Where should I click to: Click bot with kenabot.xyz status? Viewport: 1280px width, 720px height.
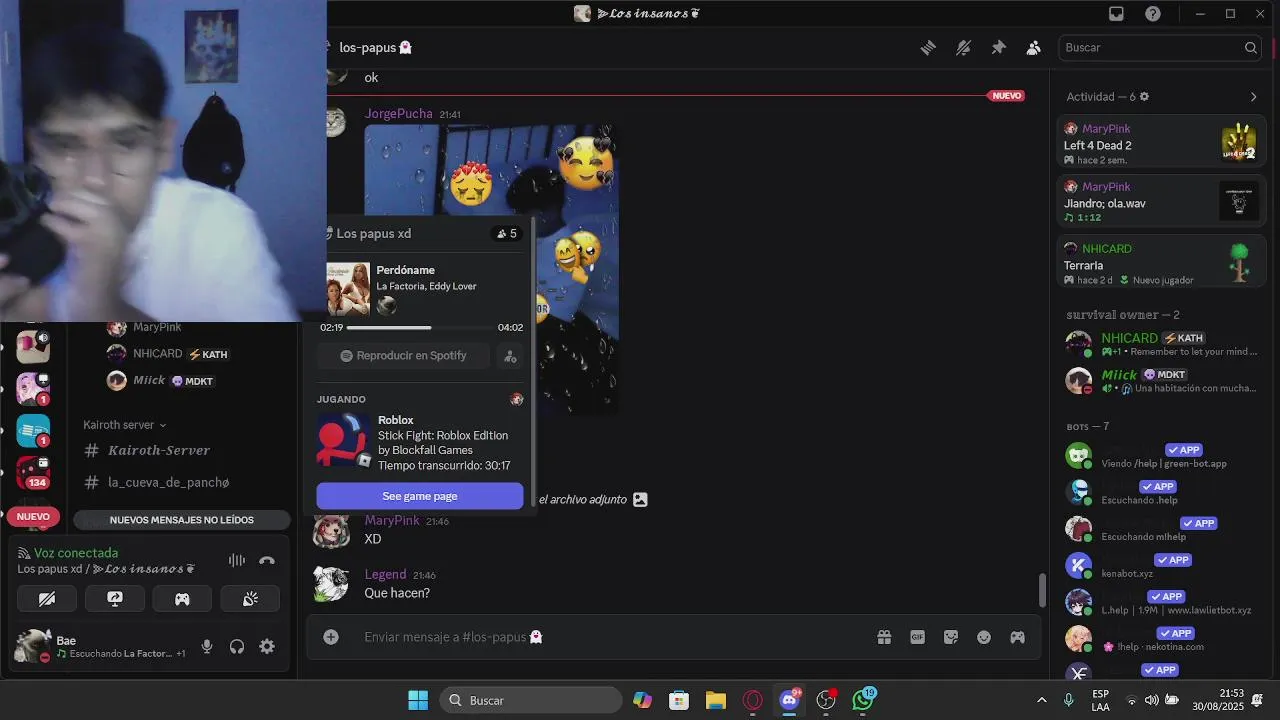click(1161, 566)
